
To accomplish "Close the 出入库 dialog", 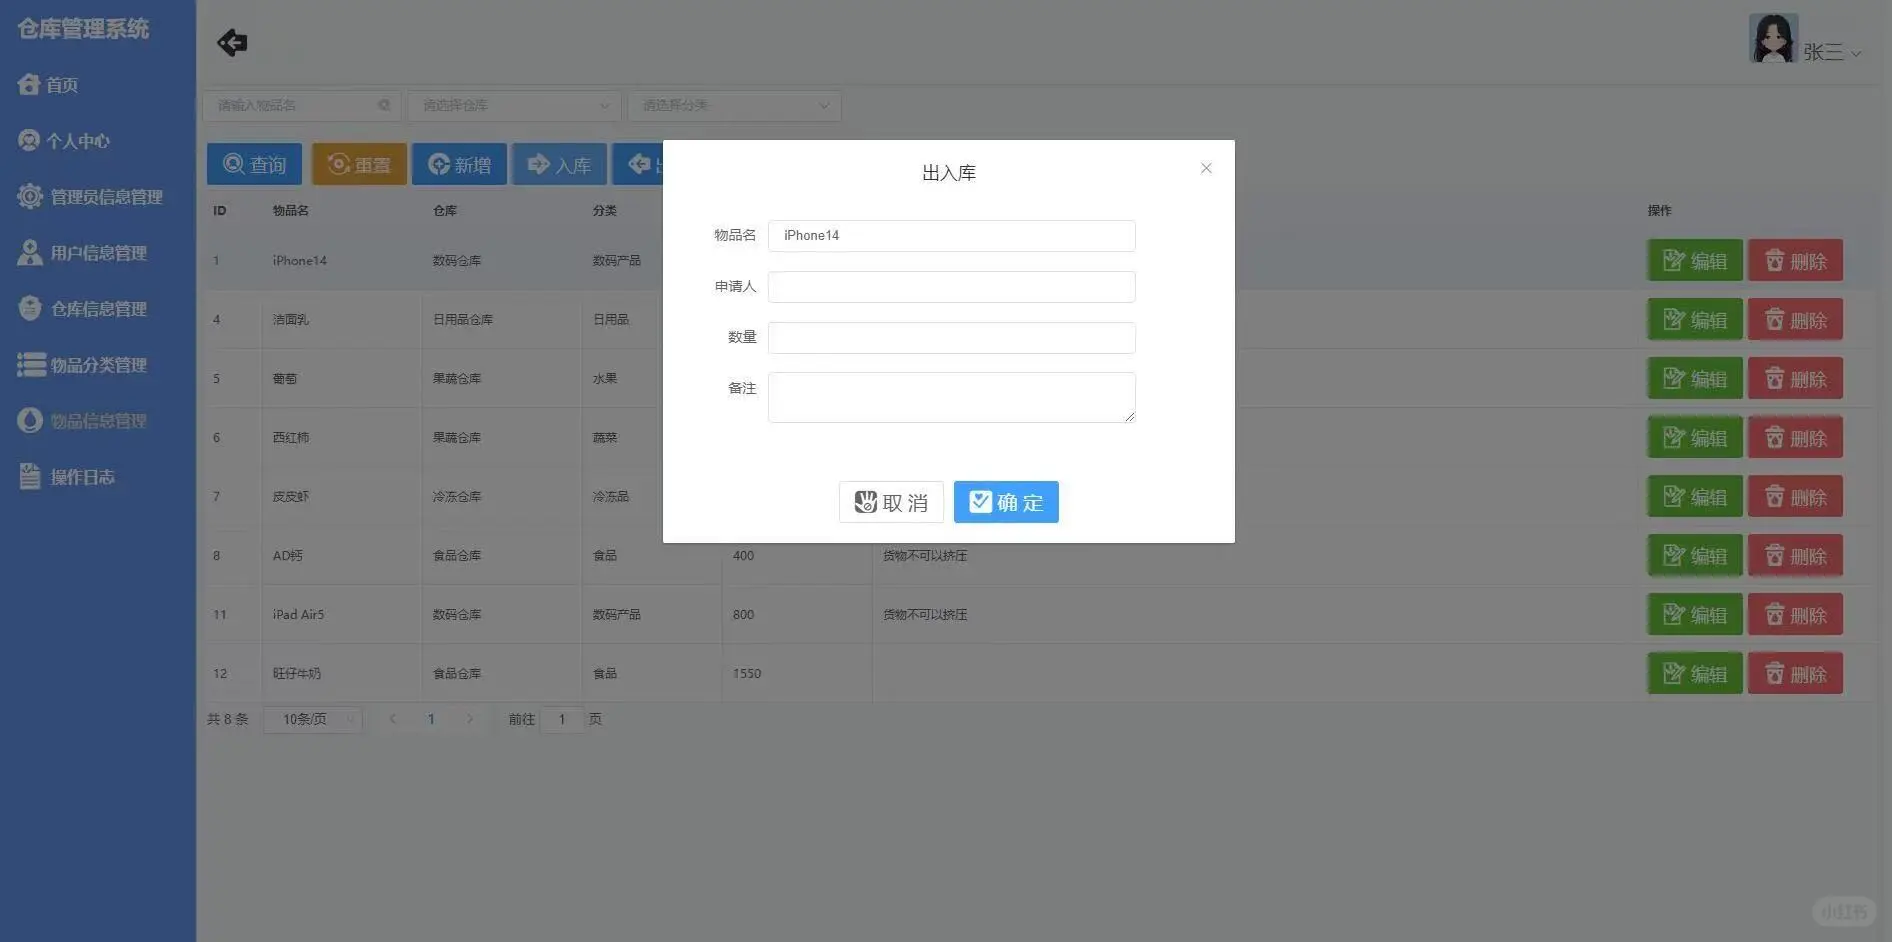I will point(1205,168).
